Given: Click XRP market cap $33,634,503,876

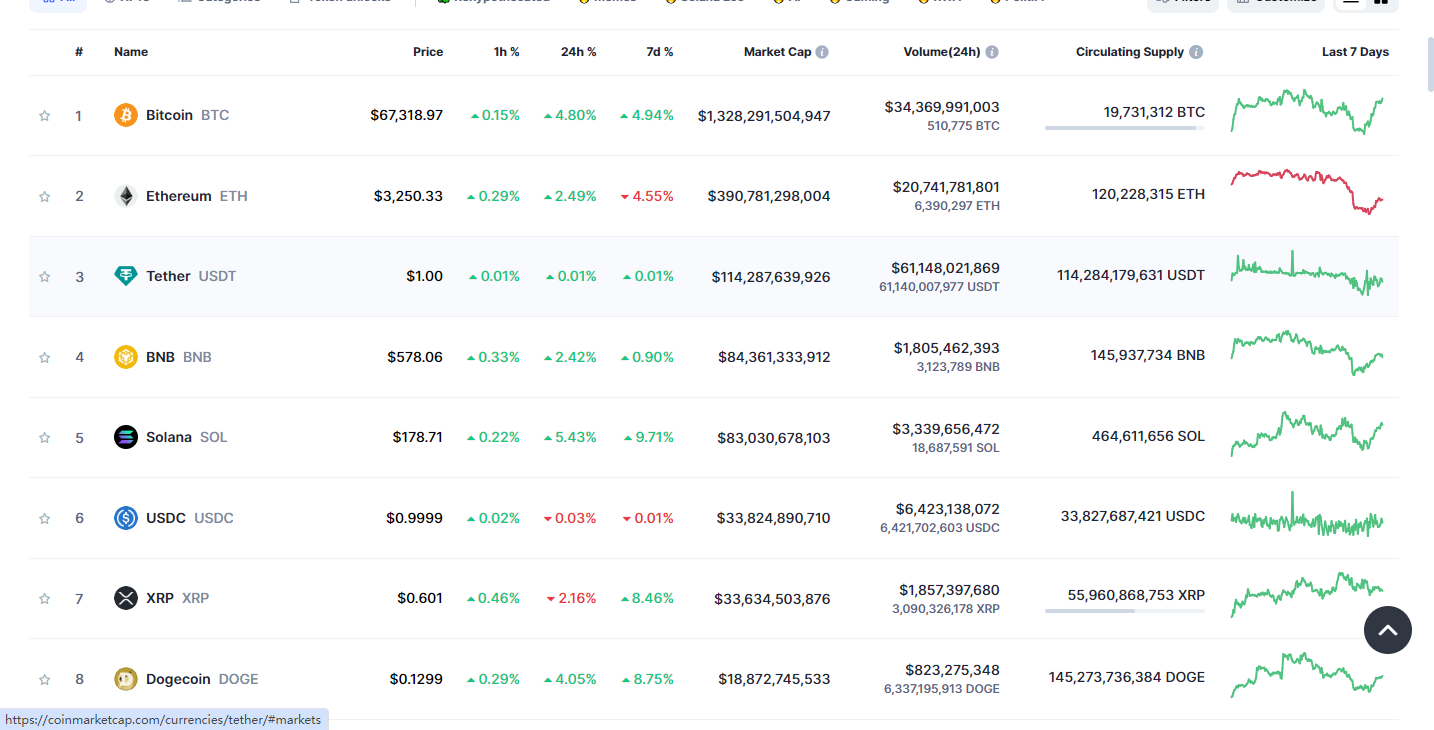Looking at the screenshot, I should [772, 599].
